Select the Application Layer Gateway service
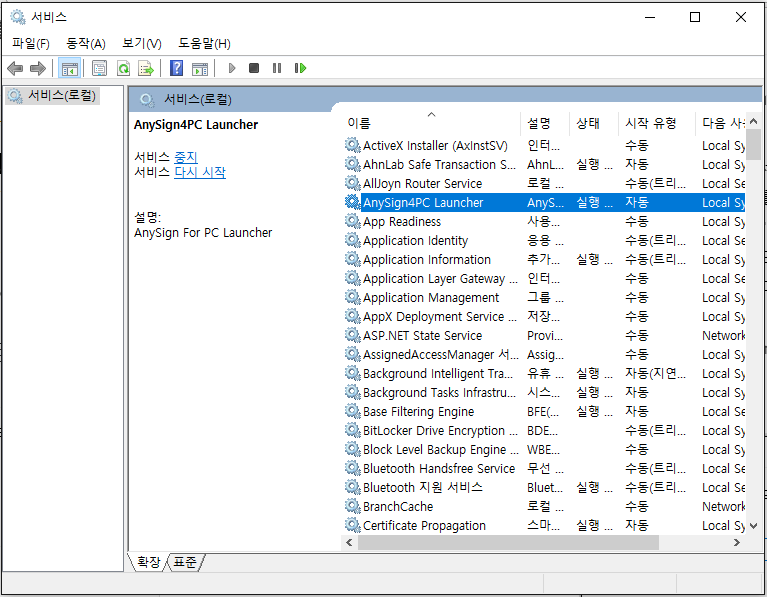 [x=544, y=278]
